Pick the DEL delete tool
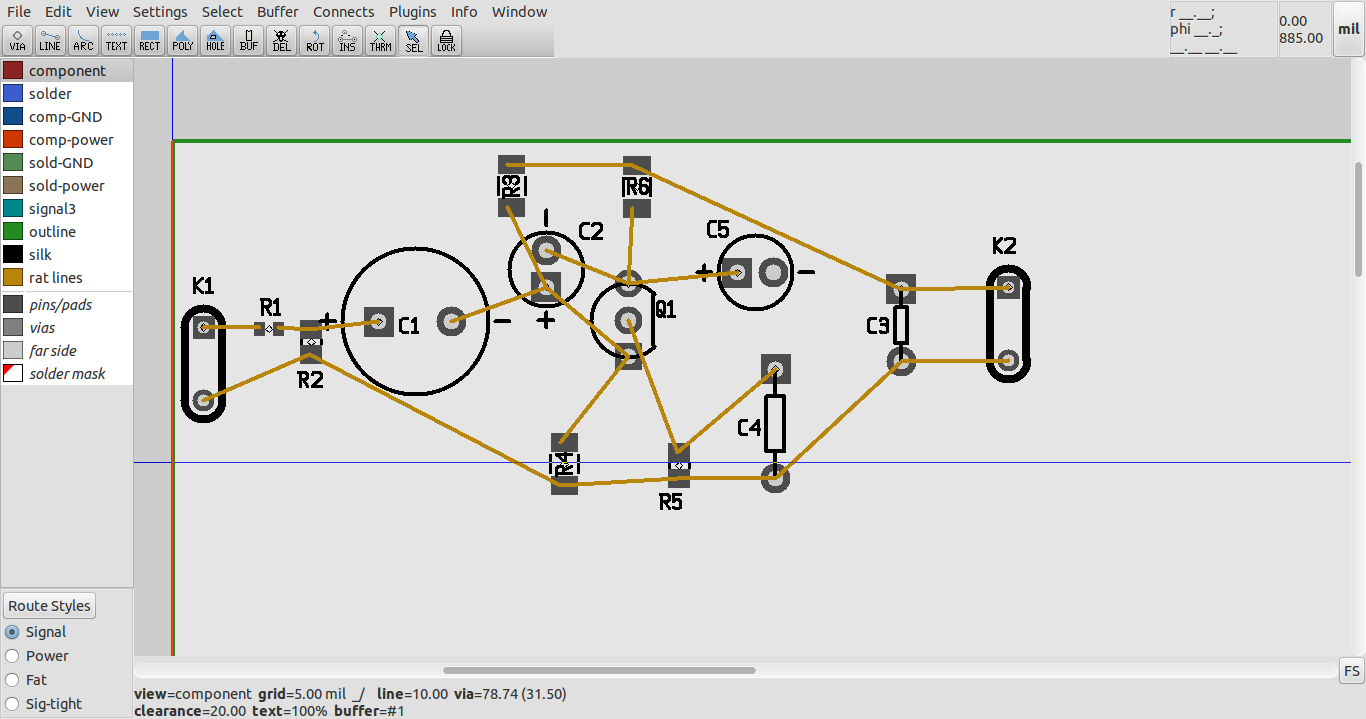The width and height of the screenshot is (1366, 719). 281,40
